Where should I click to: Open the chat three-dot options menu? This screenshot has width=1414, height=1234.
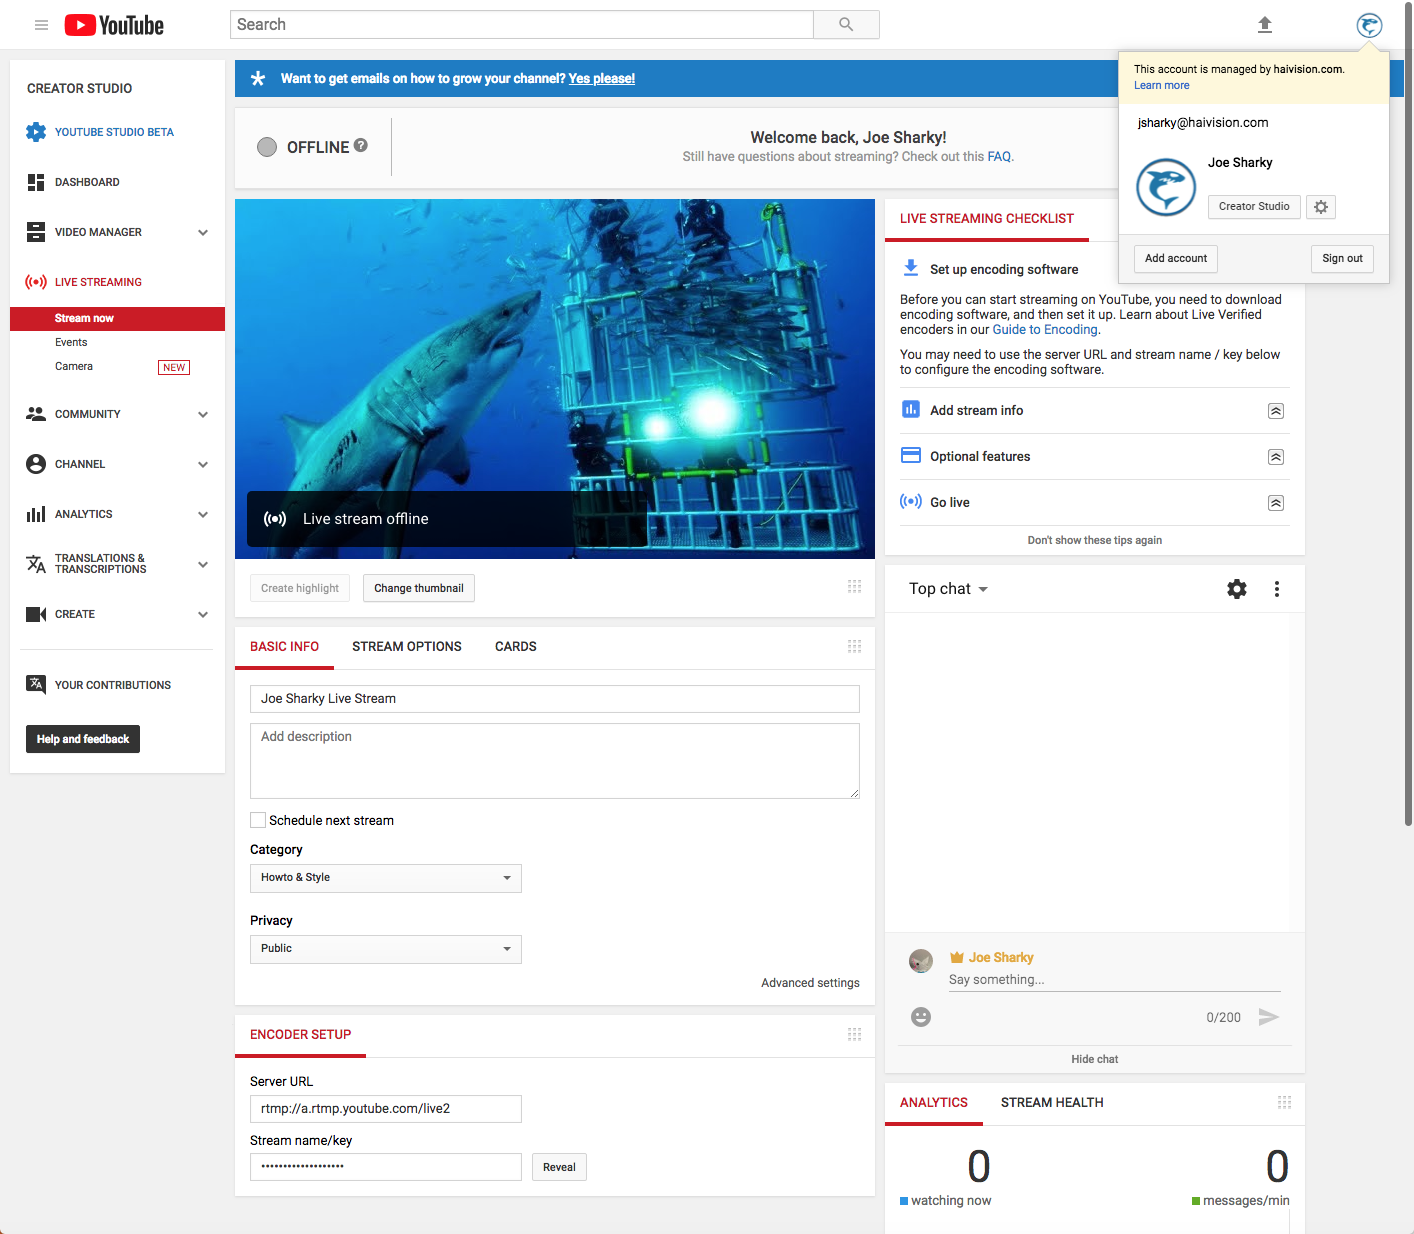coord(1277,589)
